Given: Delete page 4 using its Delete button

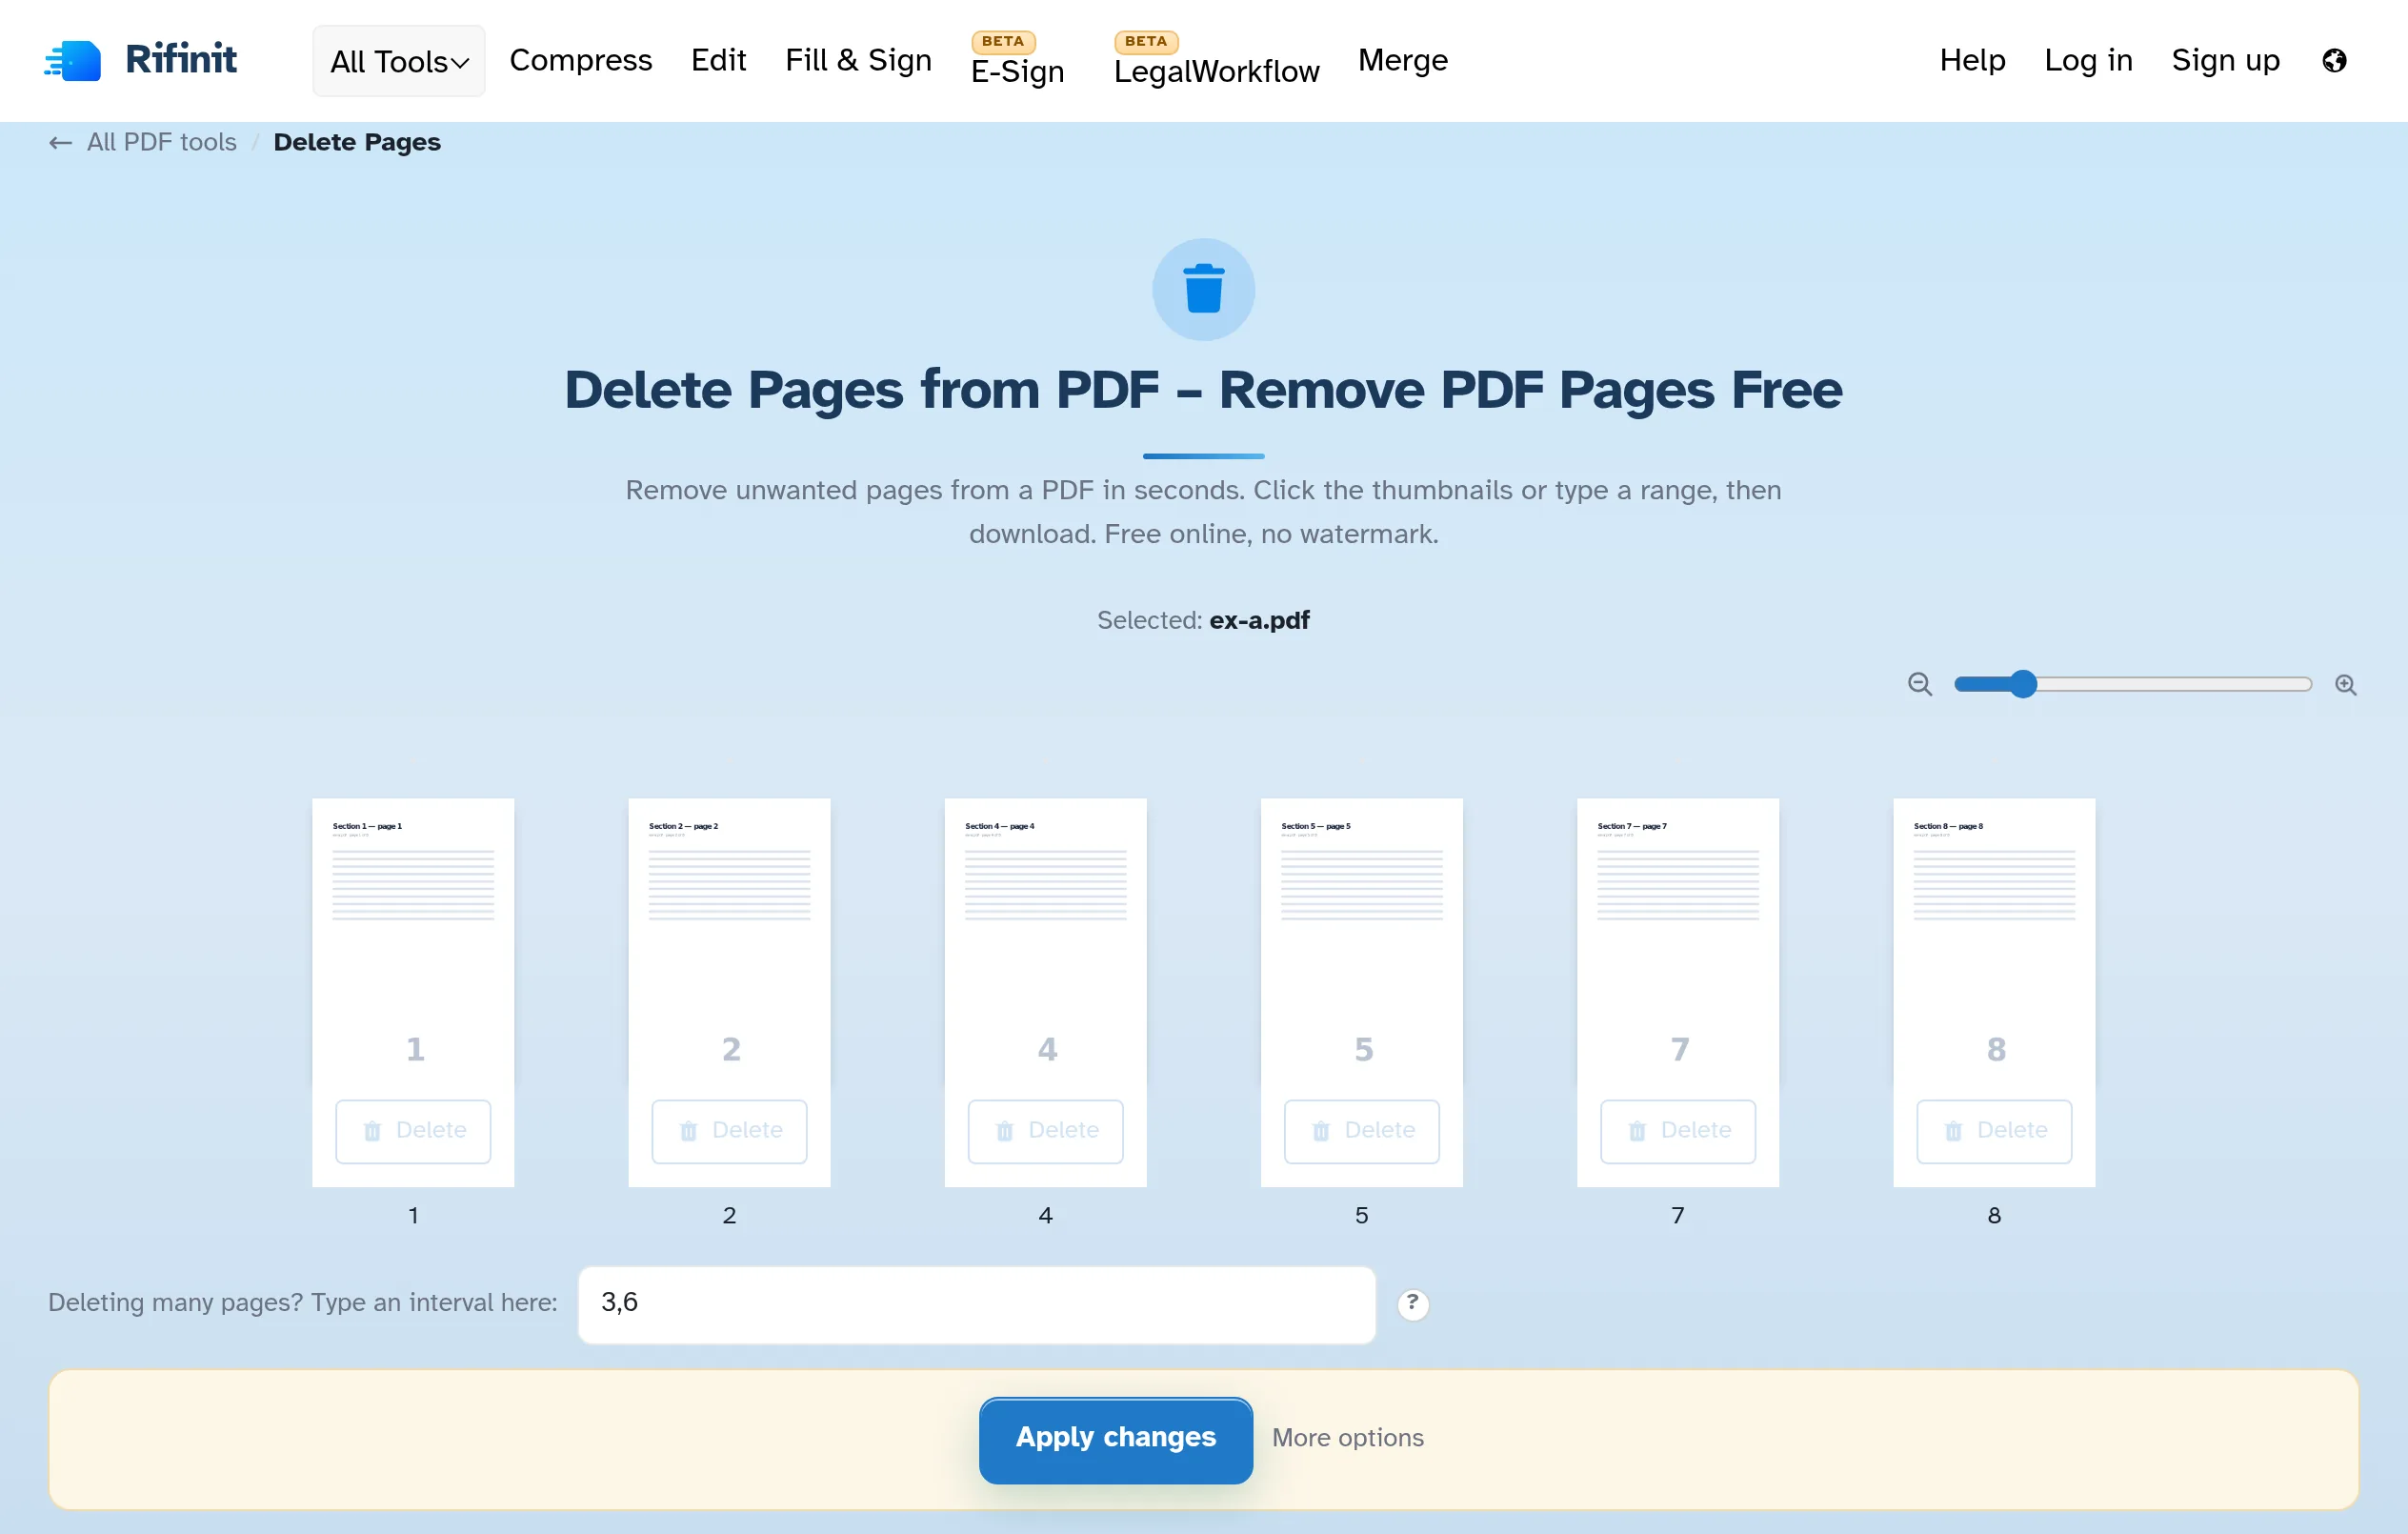Looking at the screenshot, I should tap(1045, 1131).
